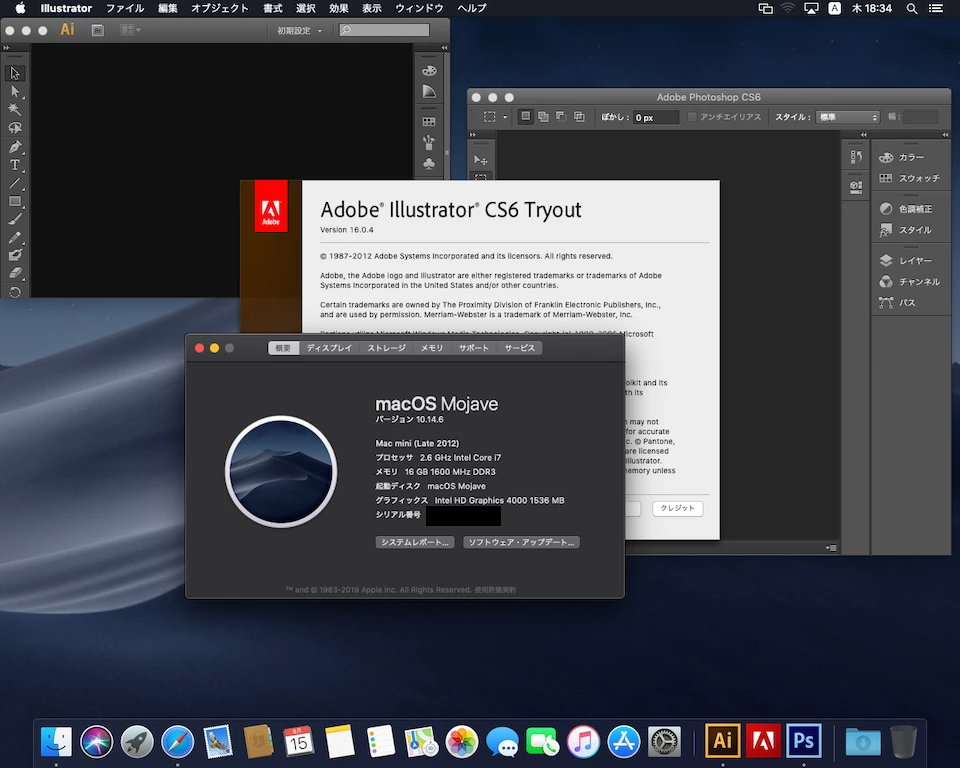Open Illustrator's Symbols panel club icon
Image resolution: width=960 pixels, height=768 pixels.
coord(429,164)
